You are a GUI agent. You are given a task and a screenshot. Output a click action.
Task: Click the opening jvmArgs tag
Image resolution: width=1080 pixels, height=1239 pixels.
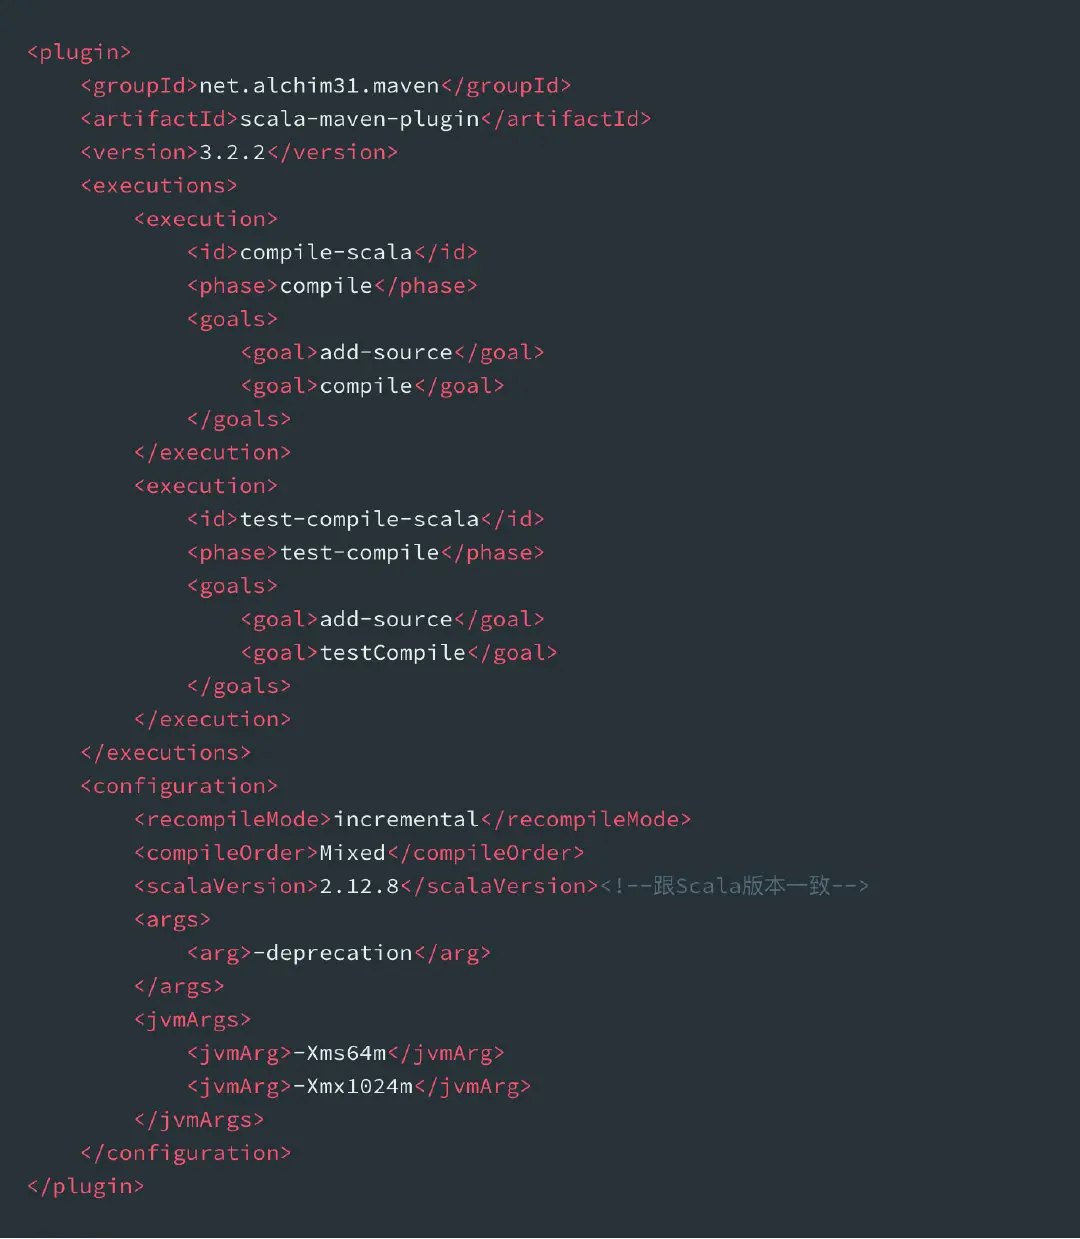(192, 1020)
